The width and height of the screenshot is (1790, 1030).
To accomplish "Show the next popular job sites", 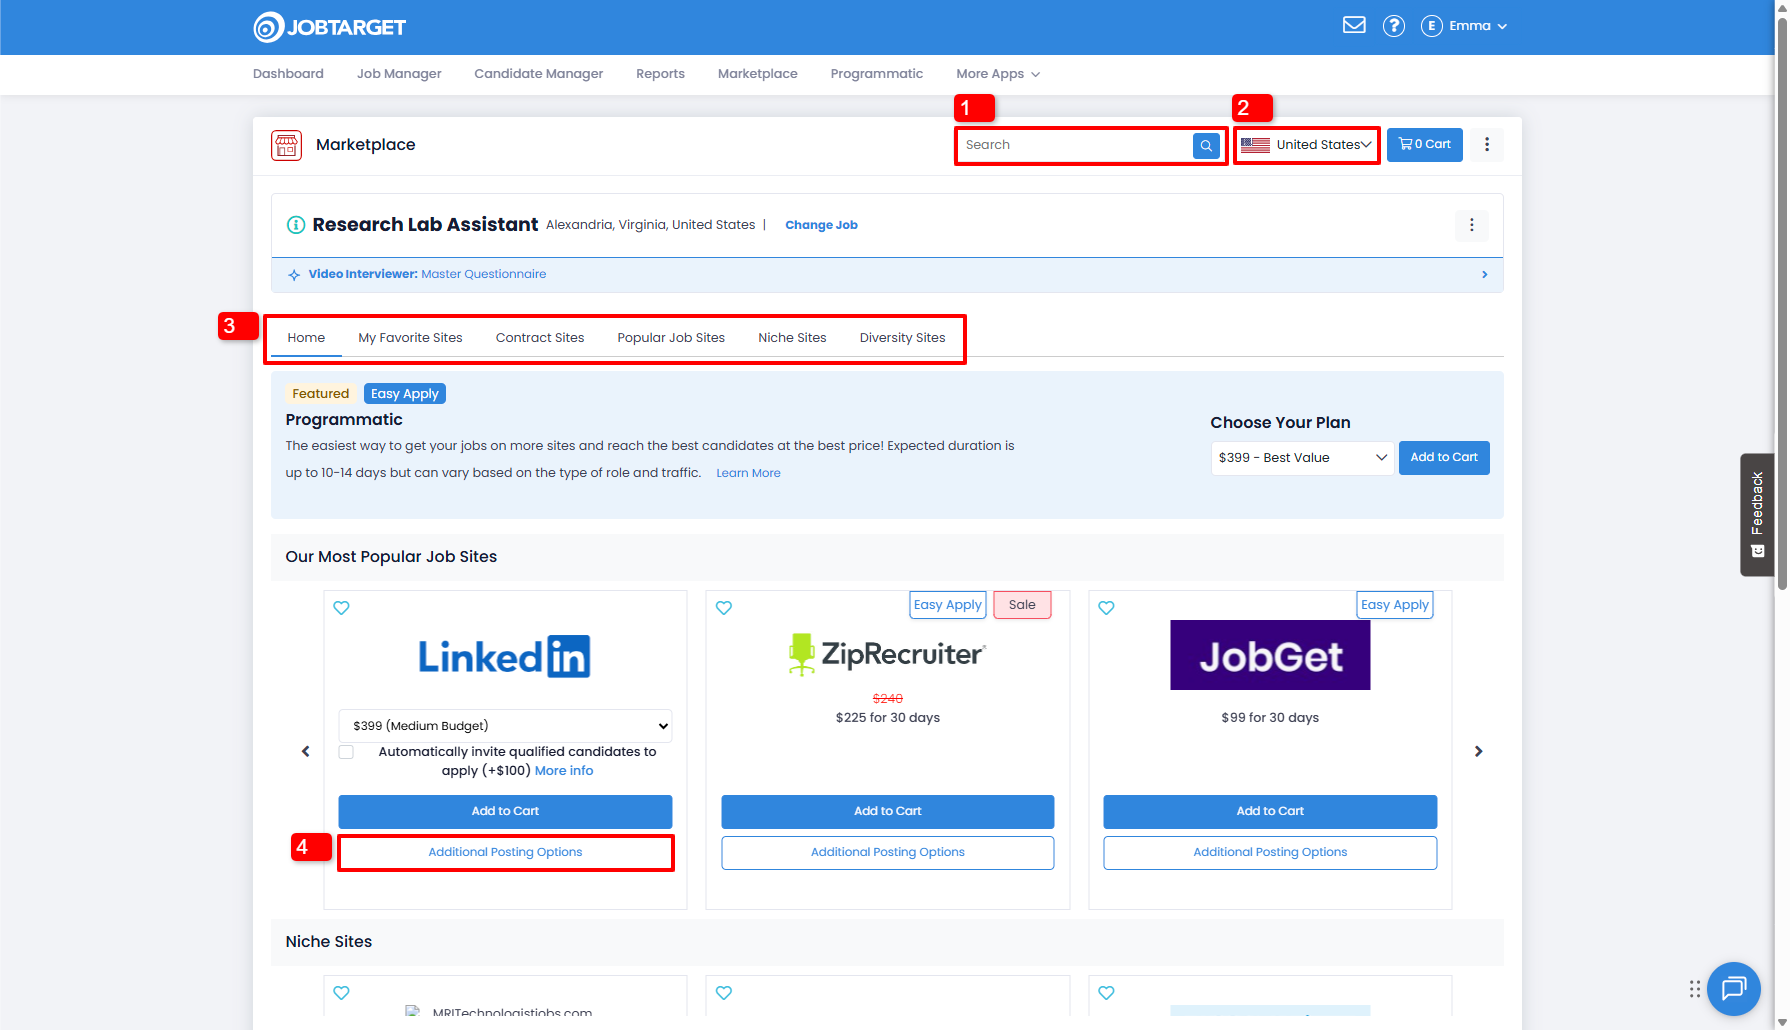I will (1478, 751).
